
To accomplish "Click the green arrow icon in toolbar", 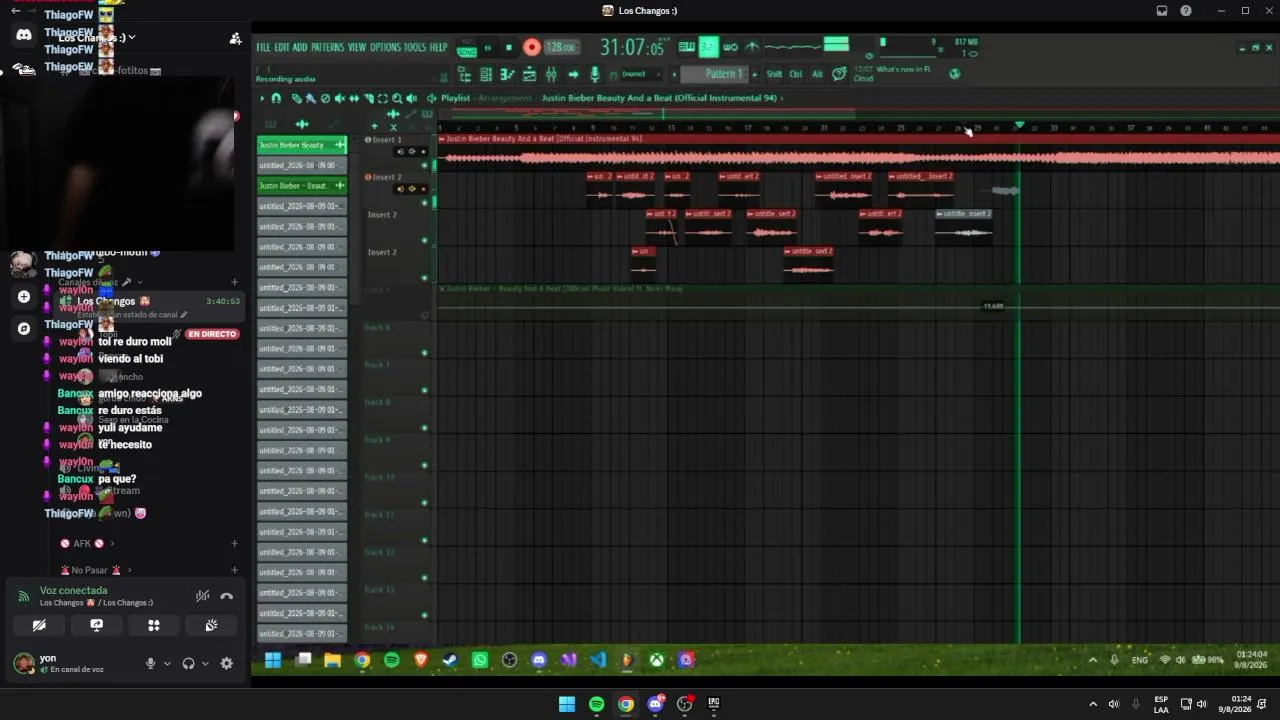I will click(x=573, y=74).
